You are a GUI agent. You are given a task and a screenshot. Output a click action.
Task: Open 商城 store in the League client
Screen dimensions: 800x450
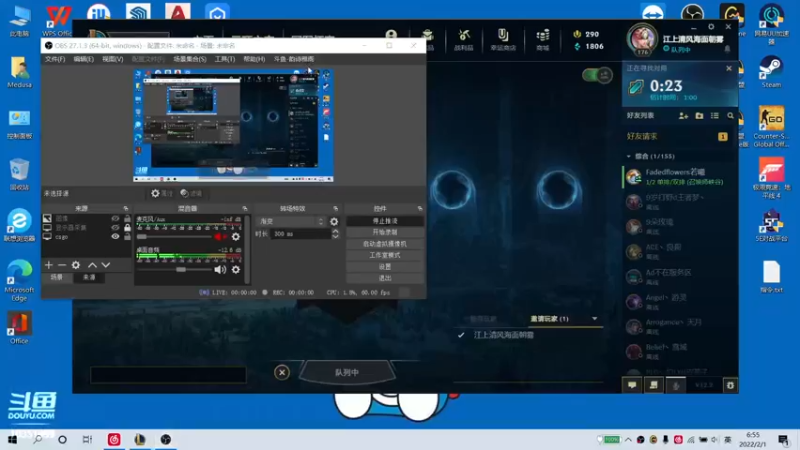tap(542, 40)
